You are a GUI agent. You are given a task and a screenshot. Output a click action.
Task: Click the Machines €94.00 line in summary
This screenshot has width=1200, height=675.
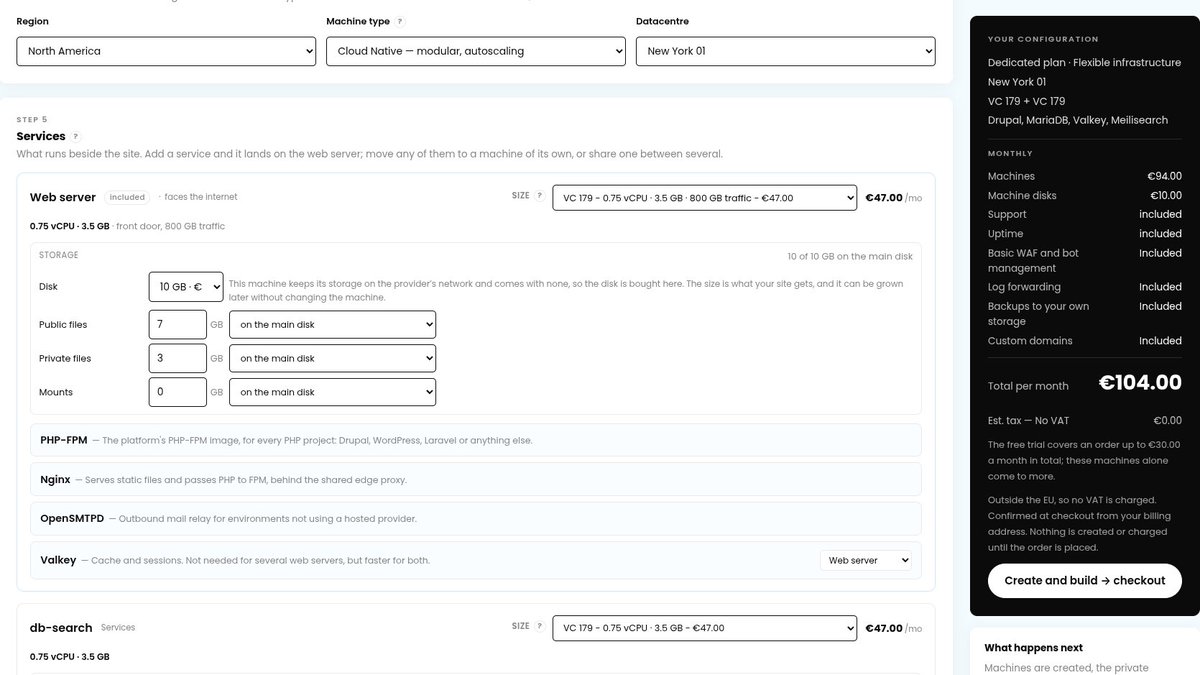1085,176
